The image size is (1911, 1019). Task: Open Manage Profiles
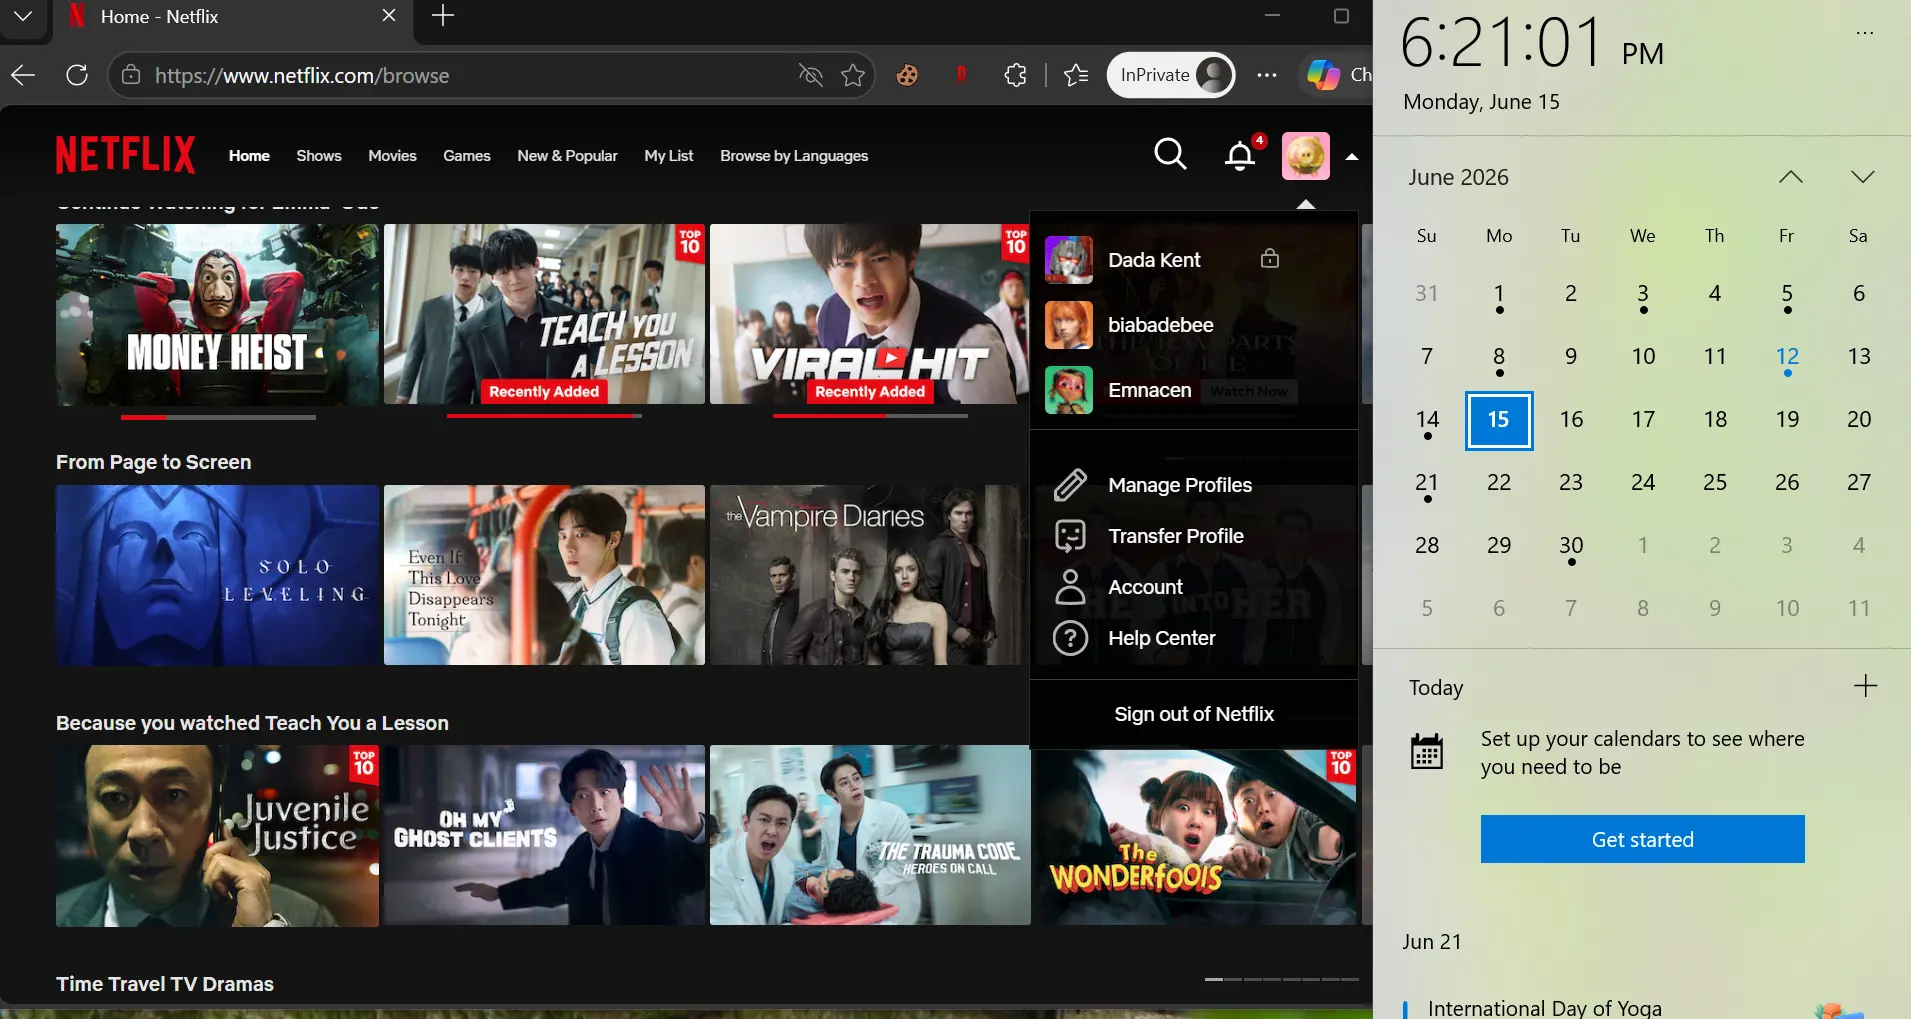point(1180,485)
